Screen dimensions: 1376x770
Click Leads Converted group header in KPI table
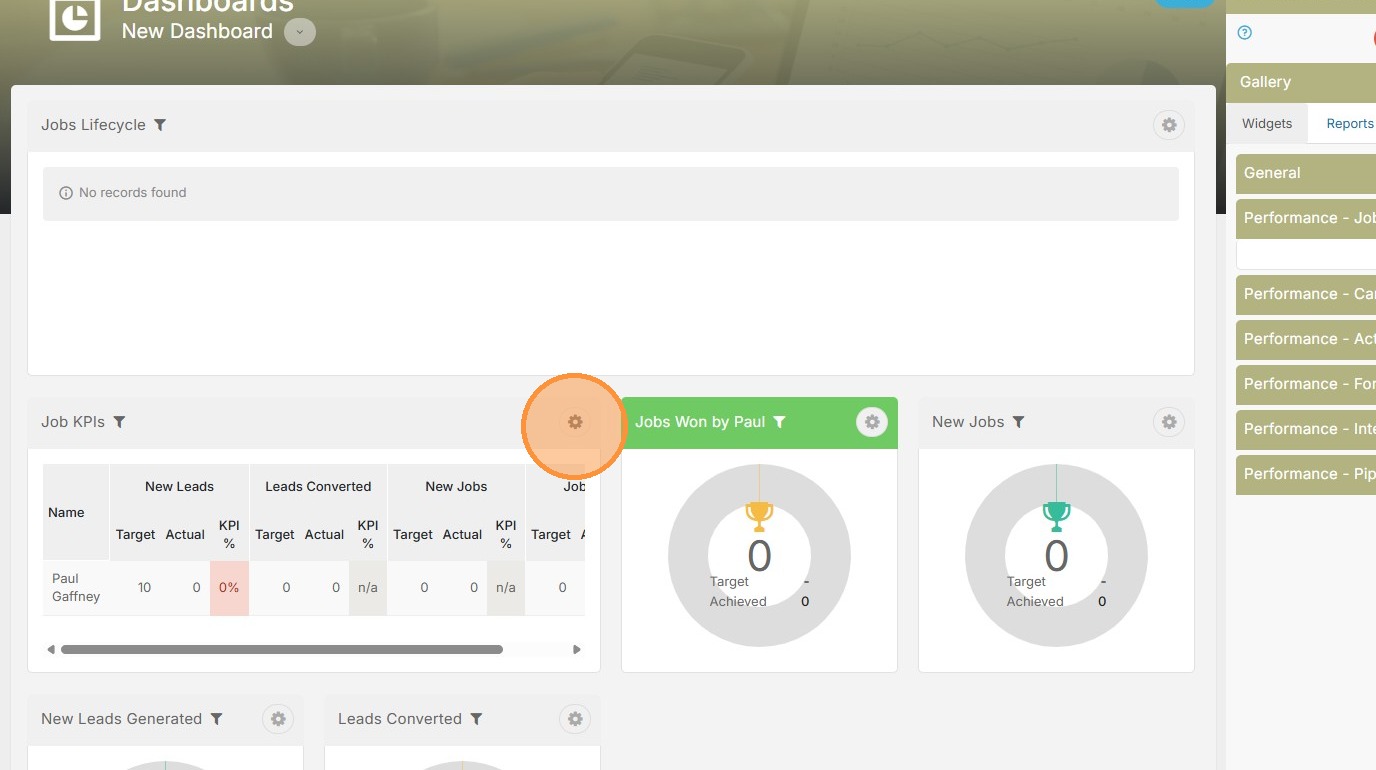coord(318,487)
